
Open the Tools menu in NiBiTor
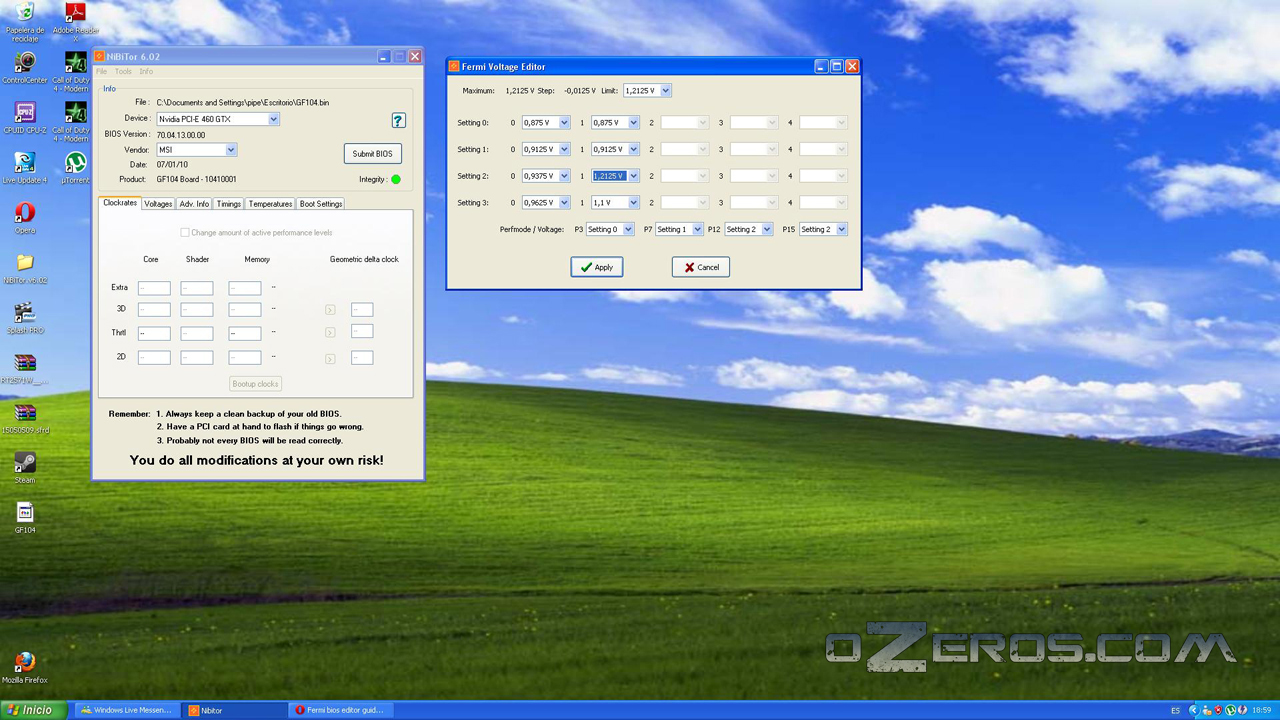pos(123,72)
